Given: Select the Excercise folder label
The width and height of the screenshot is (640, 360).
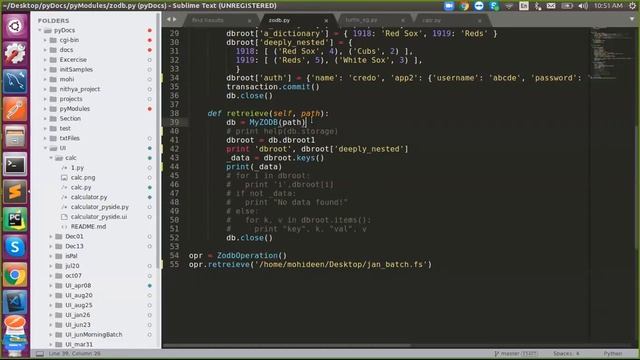Looking at the screenshot, I should (73, 60).
